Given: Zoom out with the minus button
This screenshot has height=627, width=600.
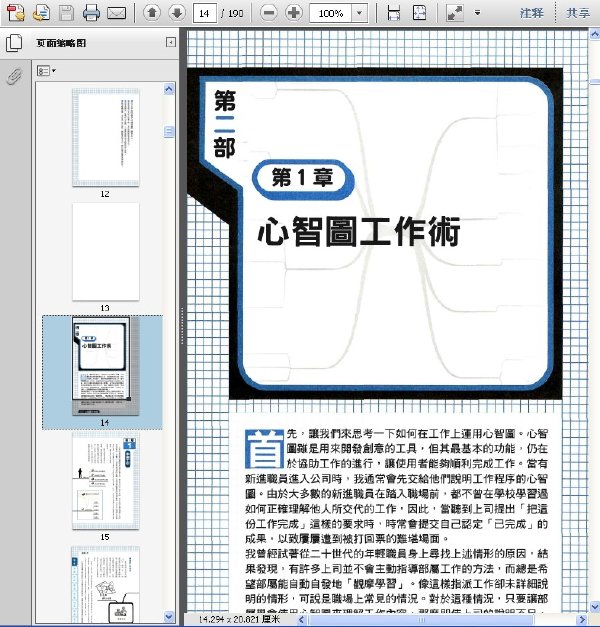Looking at the screenshot, I should coord(269,13).
